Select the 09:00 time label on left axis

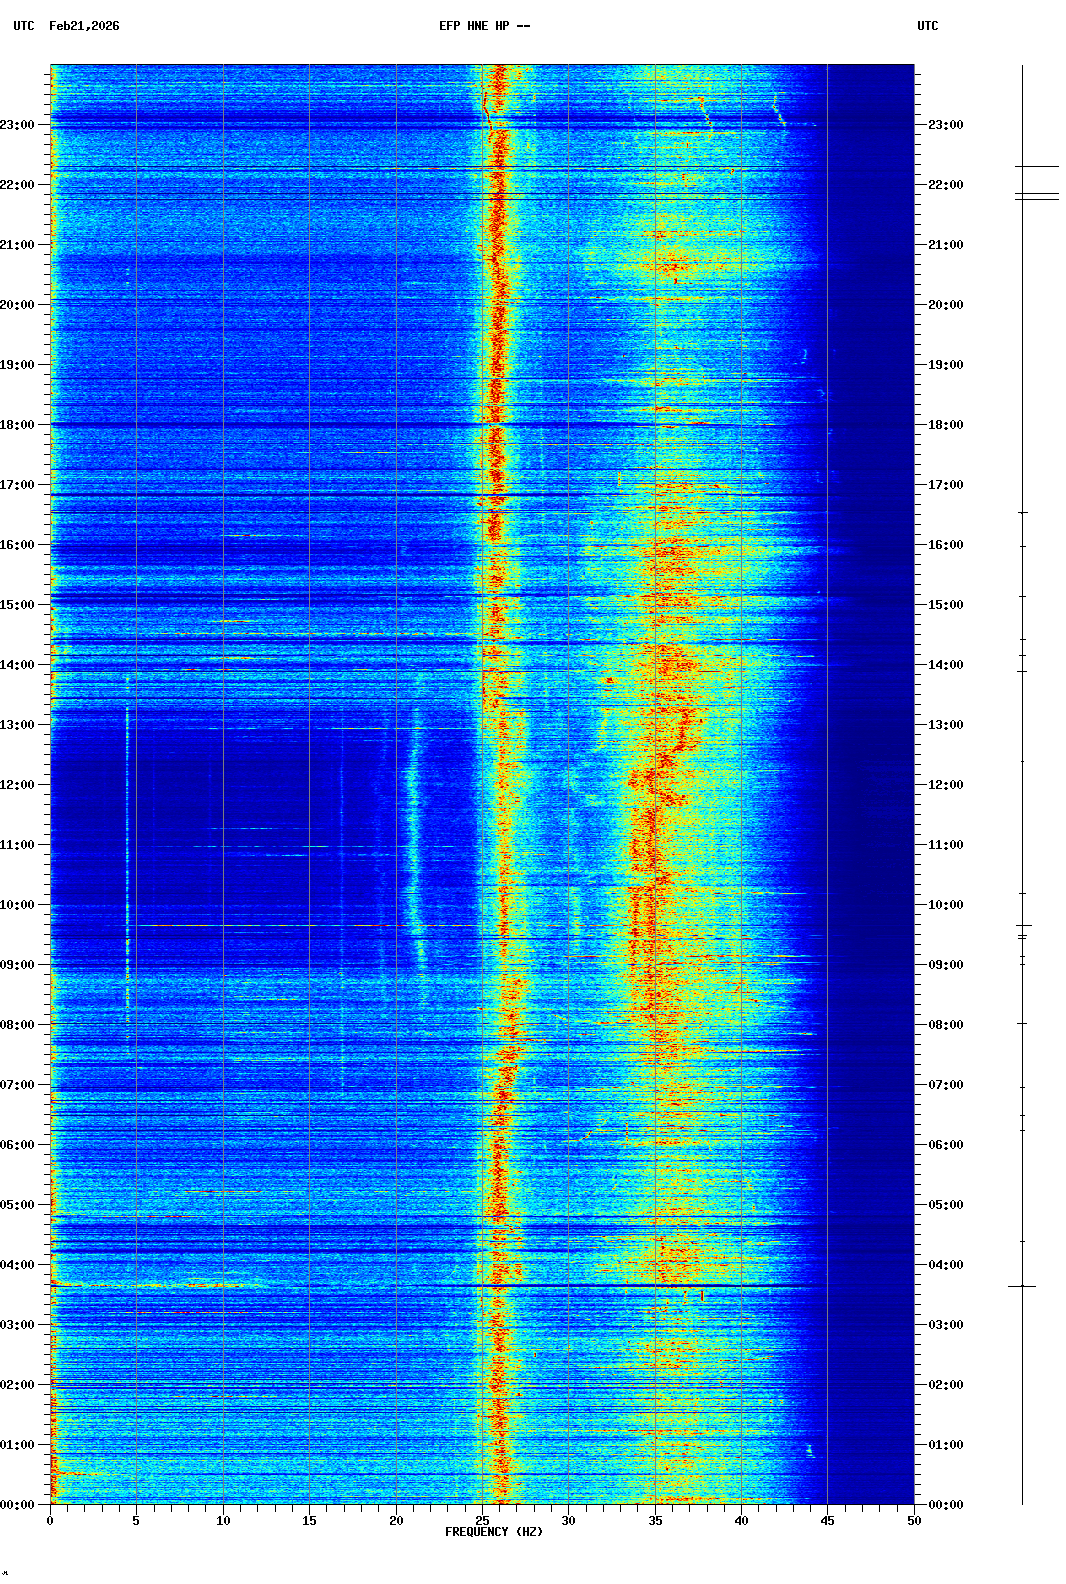[x=18, y=965]
